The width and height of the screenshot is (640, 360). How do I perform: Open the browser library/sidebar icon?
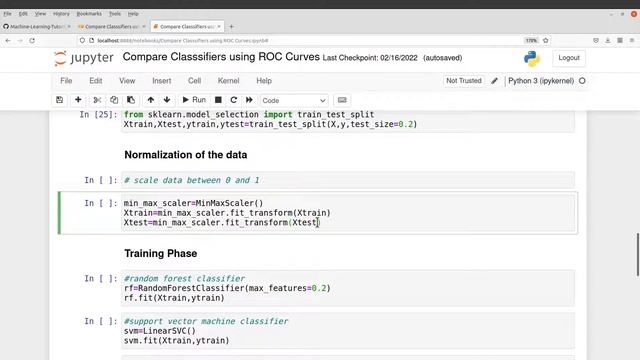pos(620,40)
